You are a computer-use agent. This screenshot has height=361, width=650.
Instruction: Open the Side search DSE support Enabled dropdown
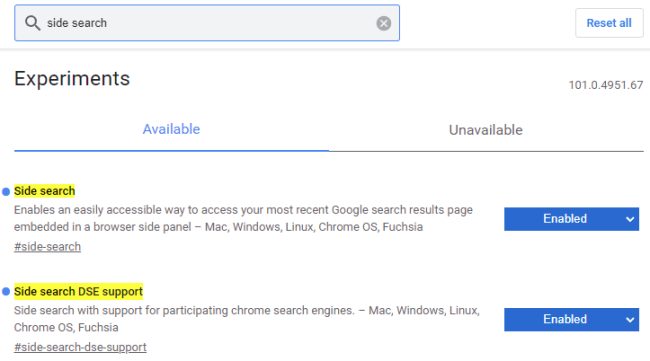click(x=571, y=320)
